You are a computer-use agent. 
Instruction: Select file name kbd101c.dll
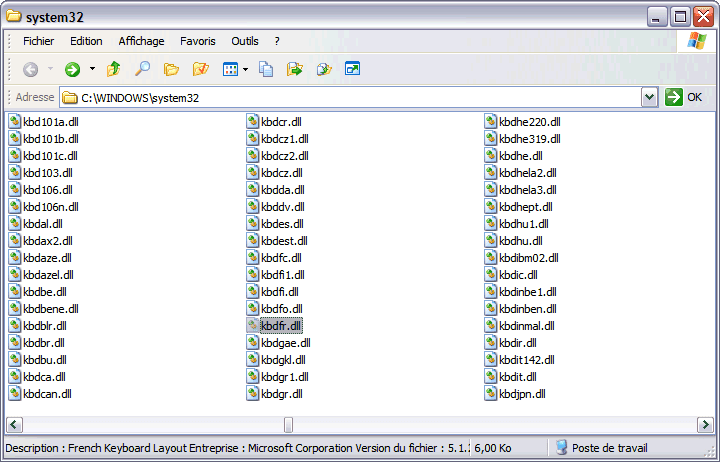pos(51,156)
